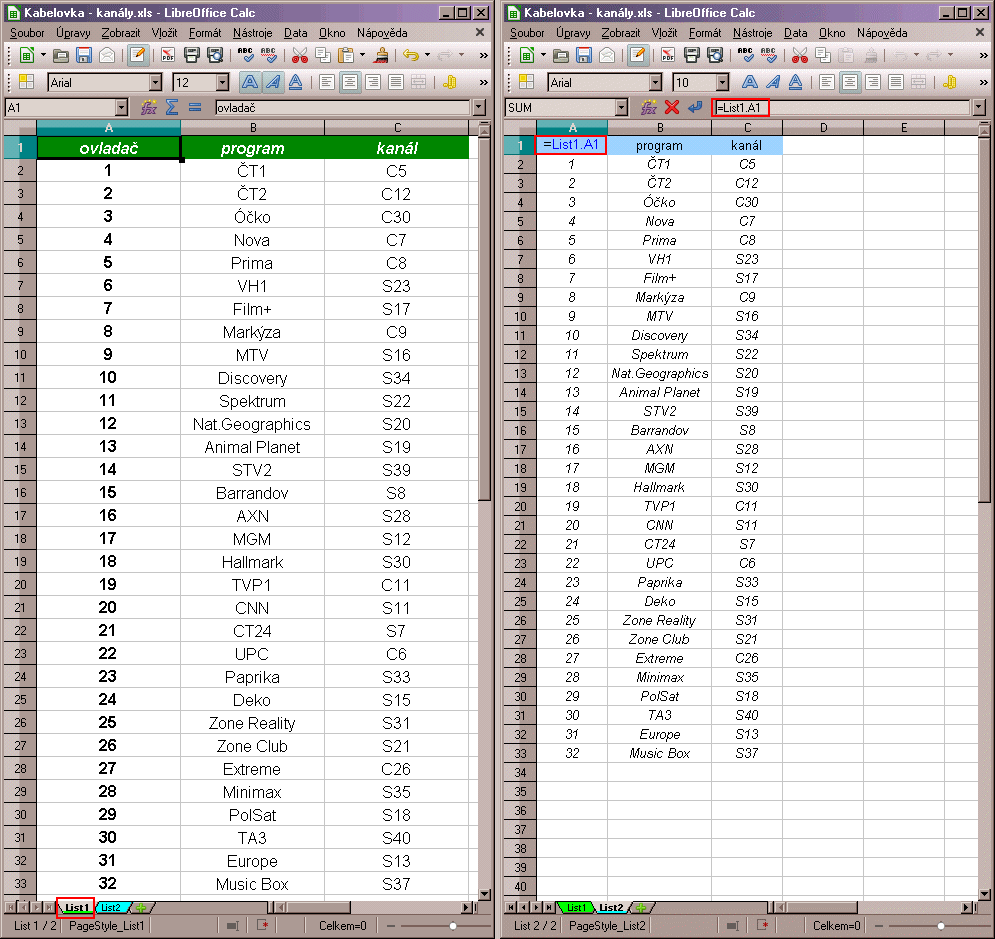
Task: Click the email document icon in left window
Action: pyautogui.click(x=107, y=56)
